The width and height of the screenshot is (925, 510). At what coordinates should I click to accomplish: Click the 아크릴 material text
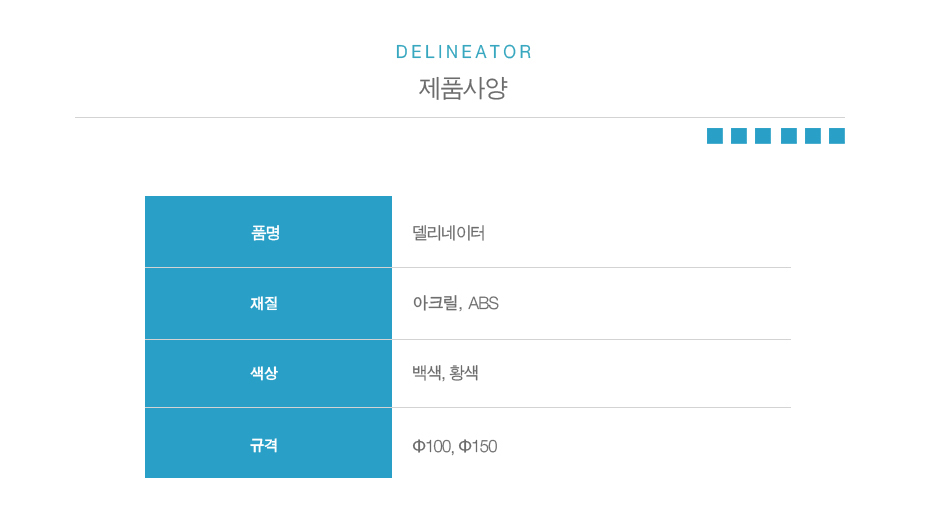tap(435, 303)
